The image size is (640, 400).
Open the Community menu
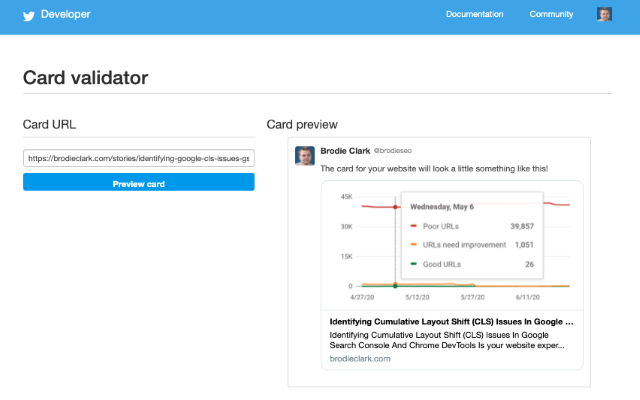[x=551, y=15]
